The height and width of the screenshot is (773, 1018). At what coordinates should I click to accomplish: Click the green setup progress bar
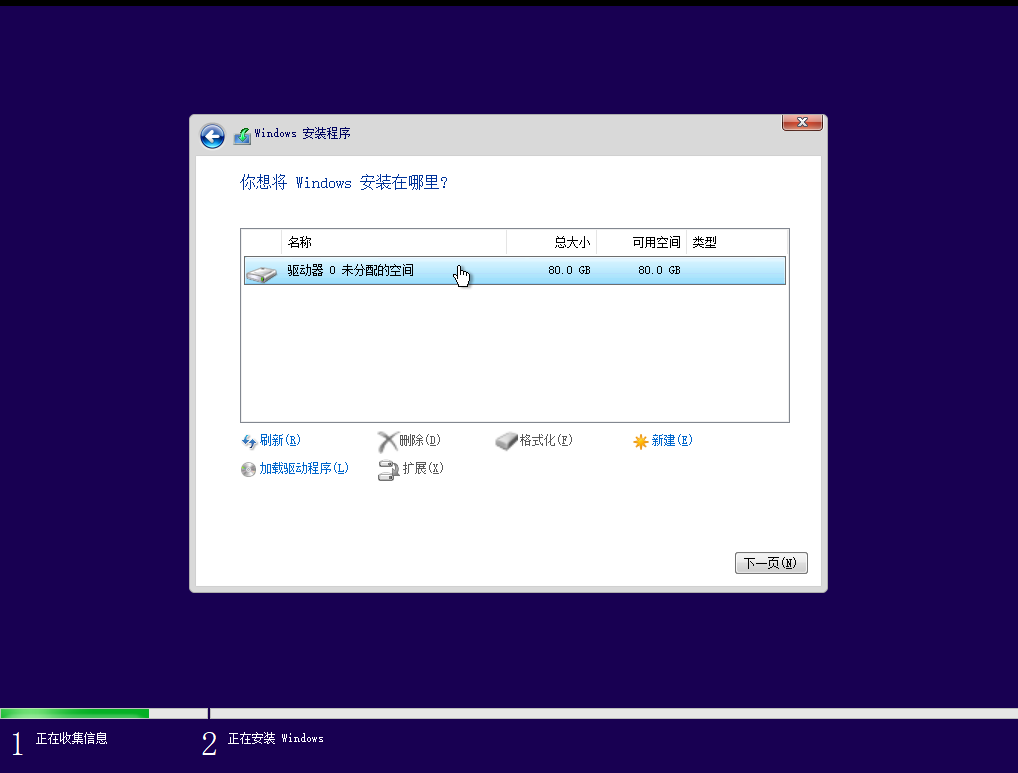[75, 713]
